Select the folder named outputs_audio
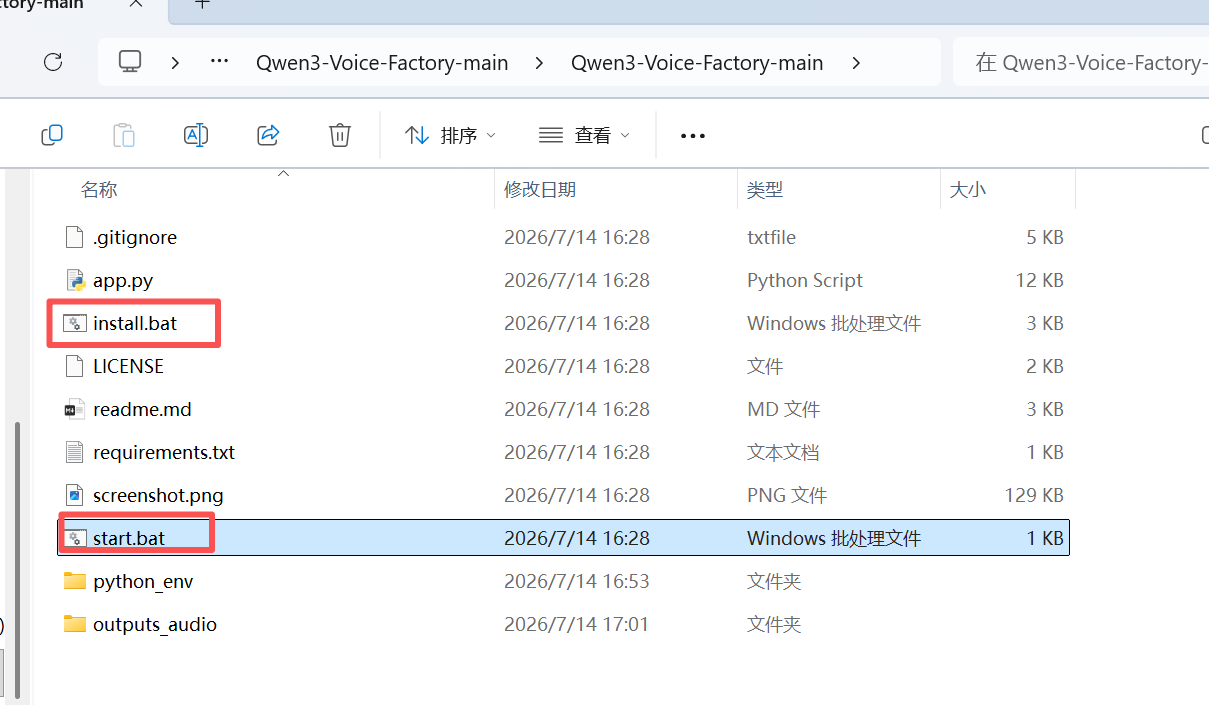 point(155,624)
